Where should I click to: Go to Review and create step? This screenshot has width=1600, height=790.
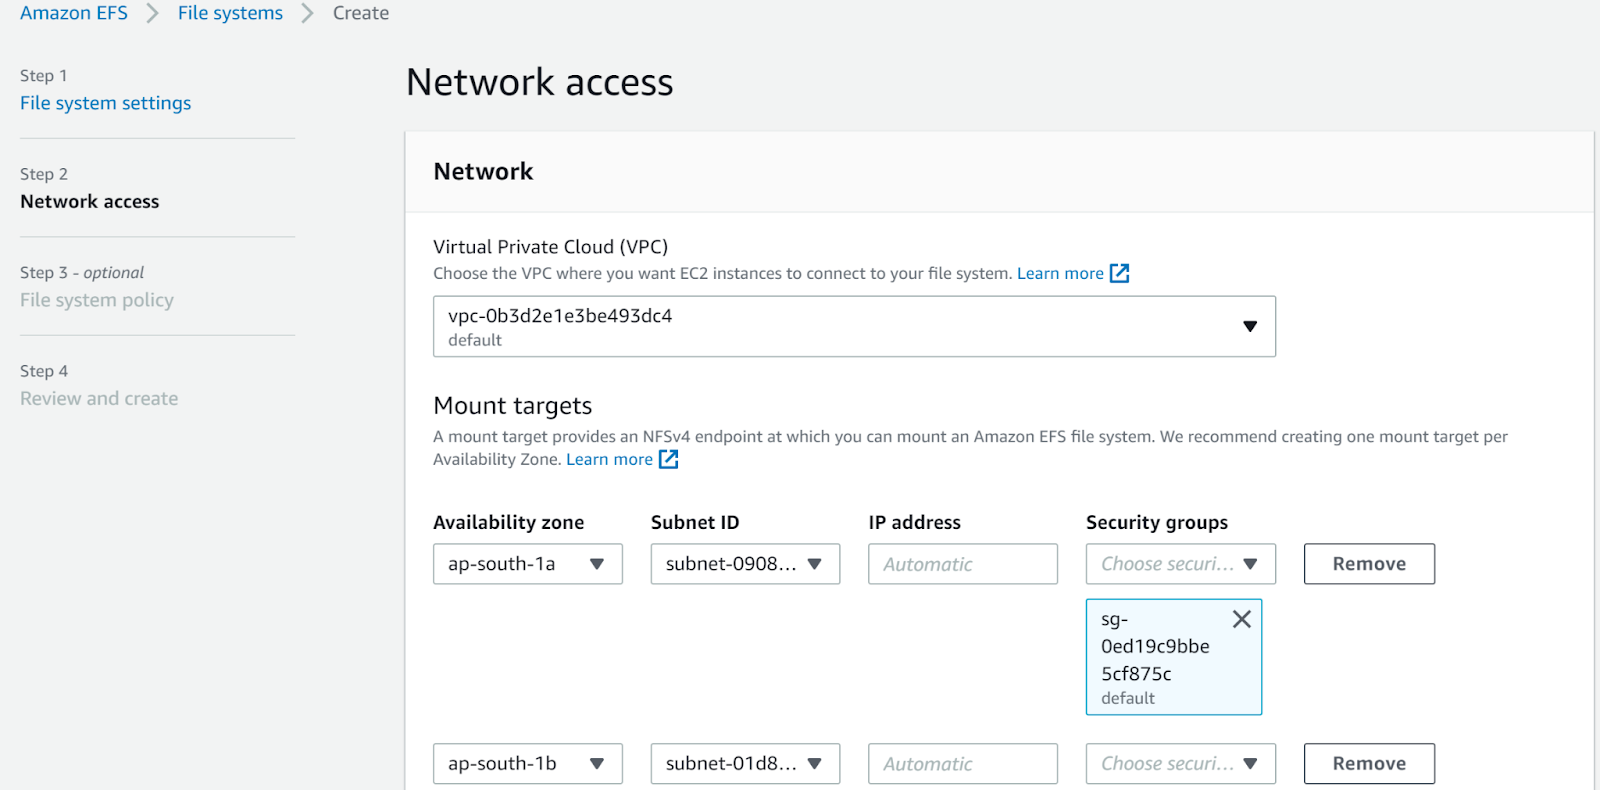[x=99, y=398]
